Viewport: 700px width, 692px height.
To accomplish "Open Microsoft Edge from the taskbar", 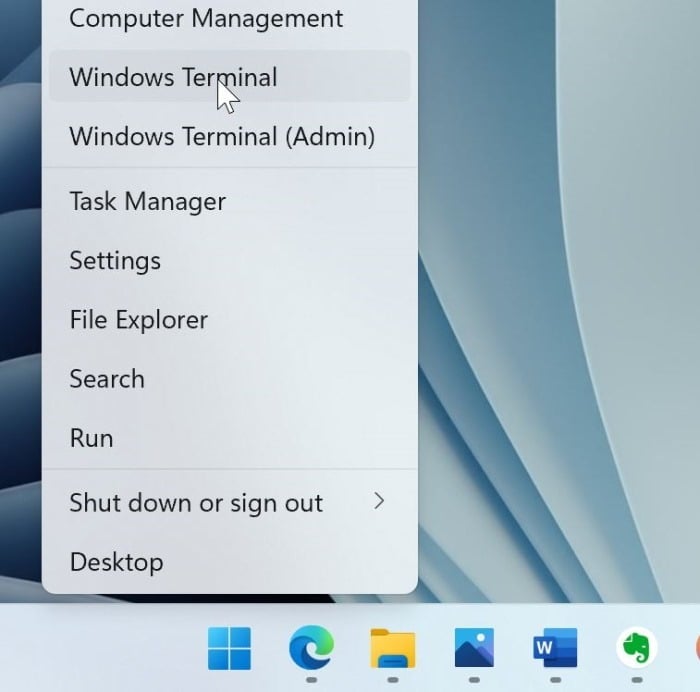I will 311,648.
